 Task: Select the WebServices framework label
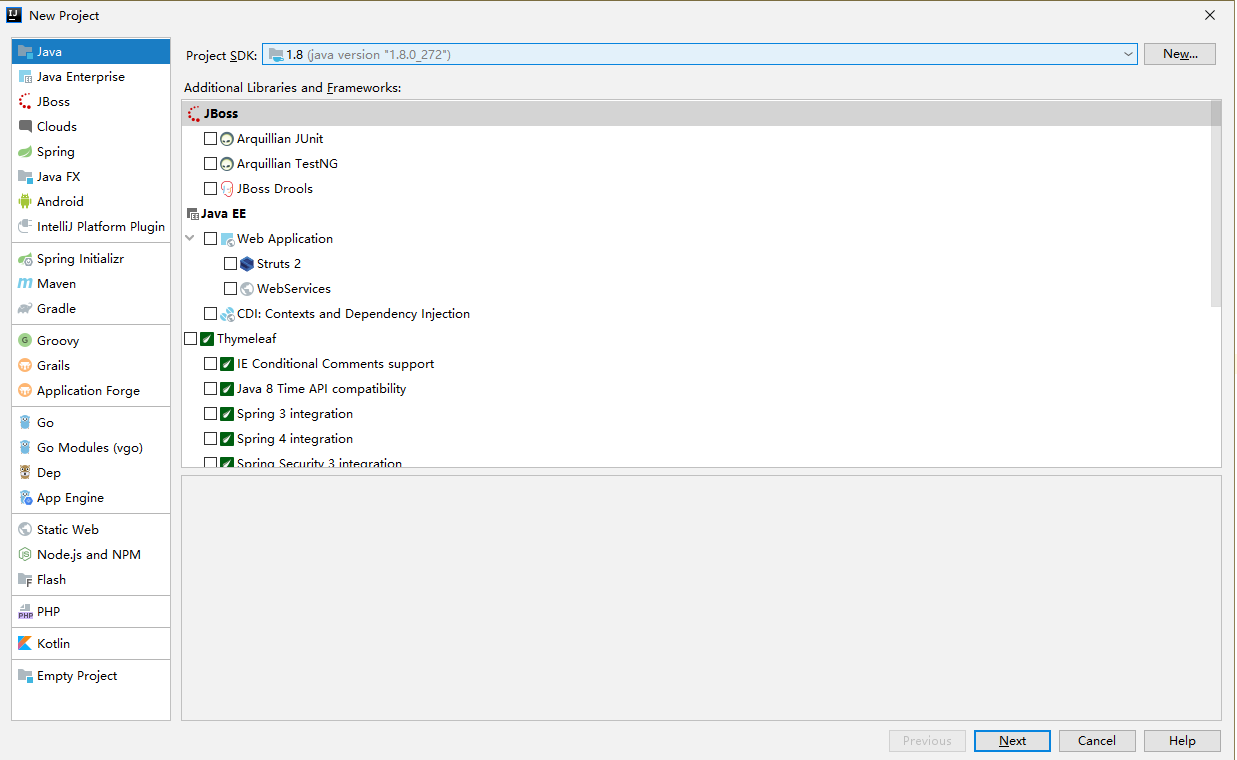[294, 289]
